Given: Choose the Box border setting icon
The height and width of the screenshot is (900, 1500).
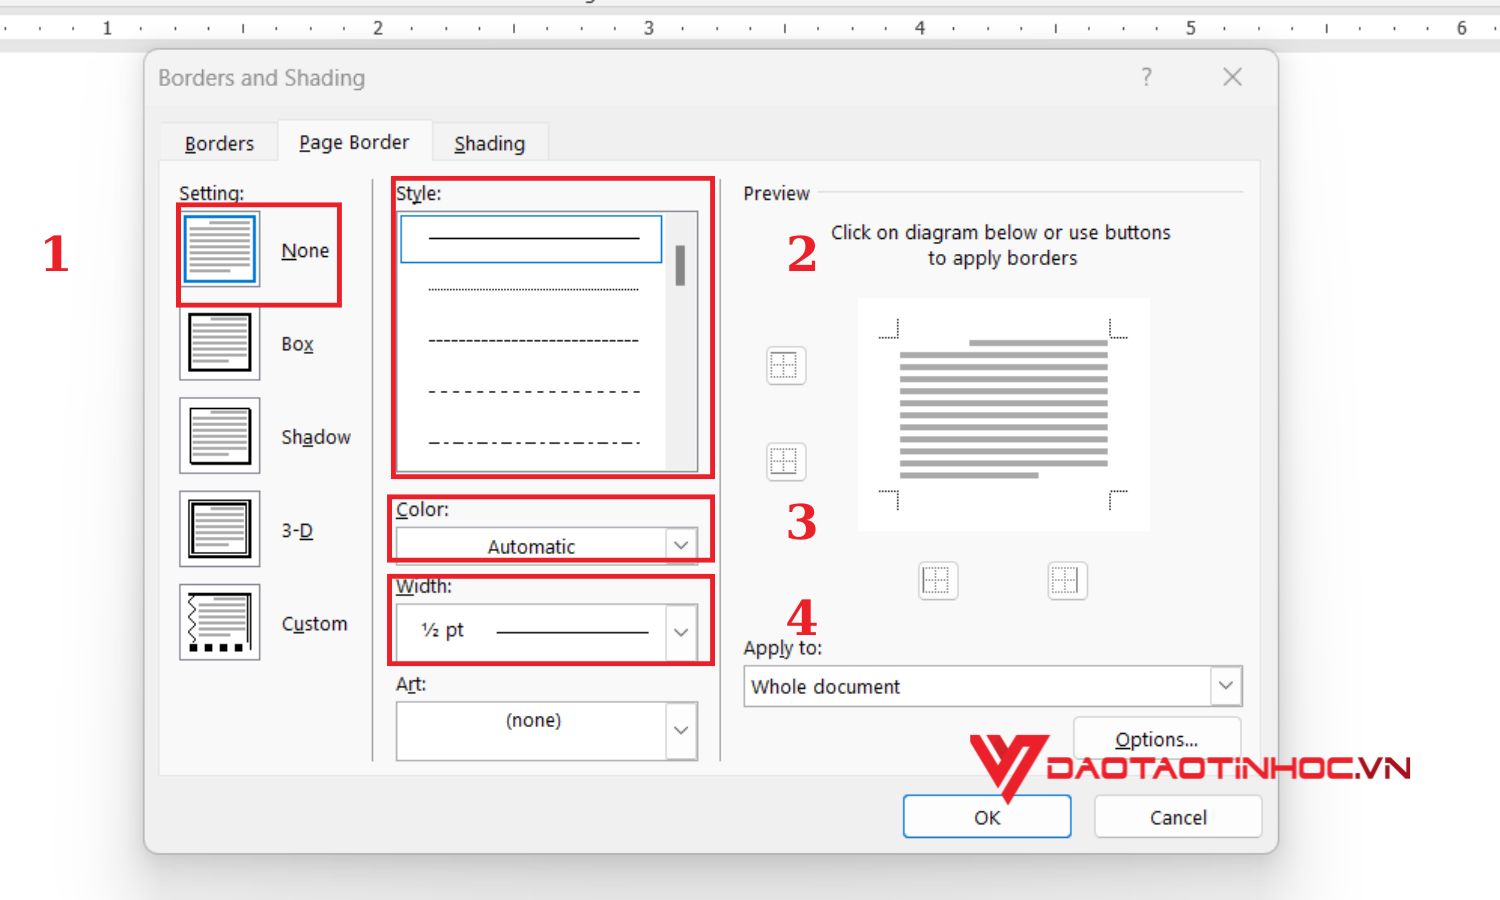Looking at the screenshot, I should point(220,343).
